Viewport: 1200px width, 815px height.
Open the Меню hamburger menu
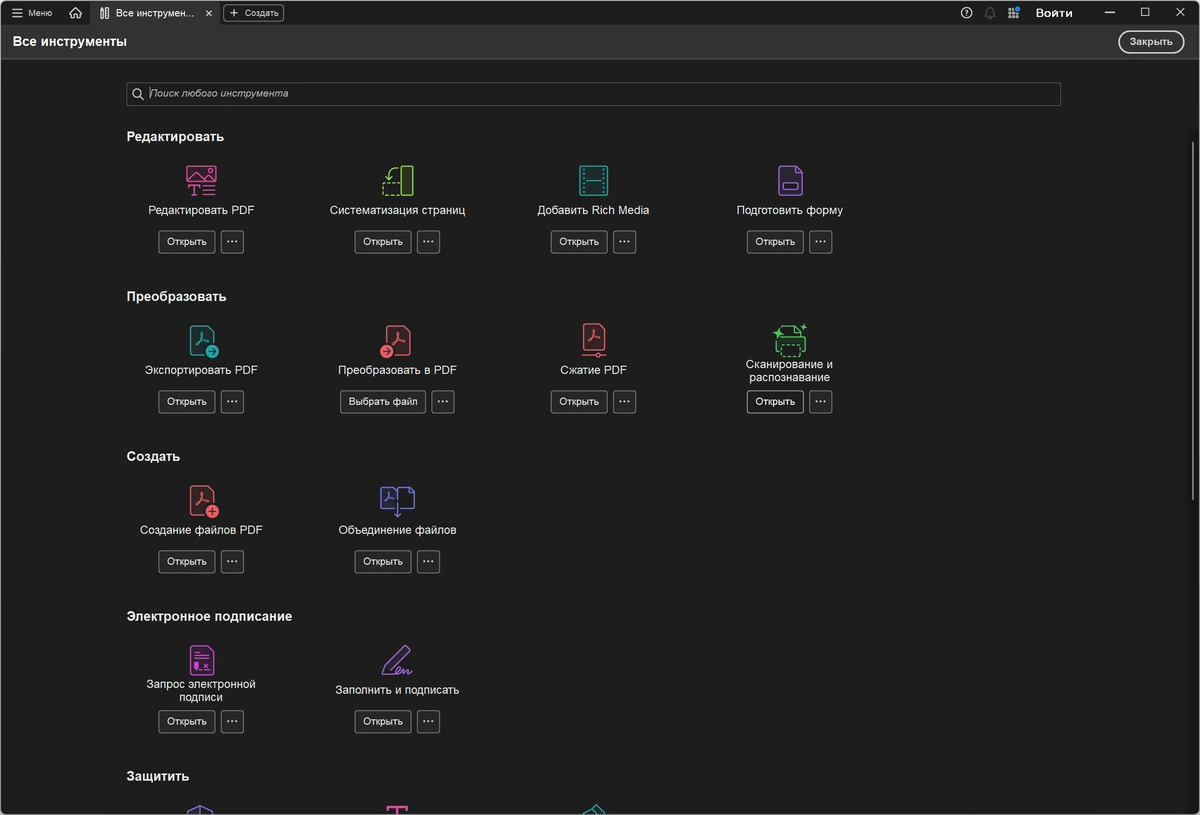pyautogui.click(x=32, y=13)
